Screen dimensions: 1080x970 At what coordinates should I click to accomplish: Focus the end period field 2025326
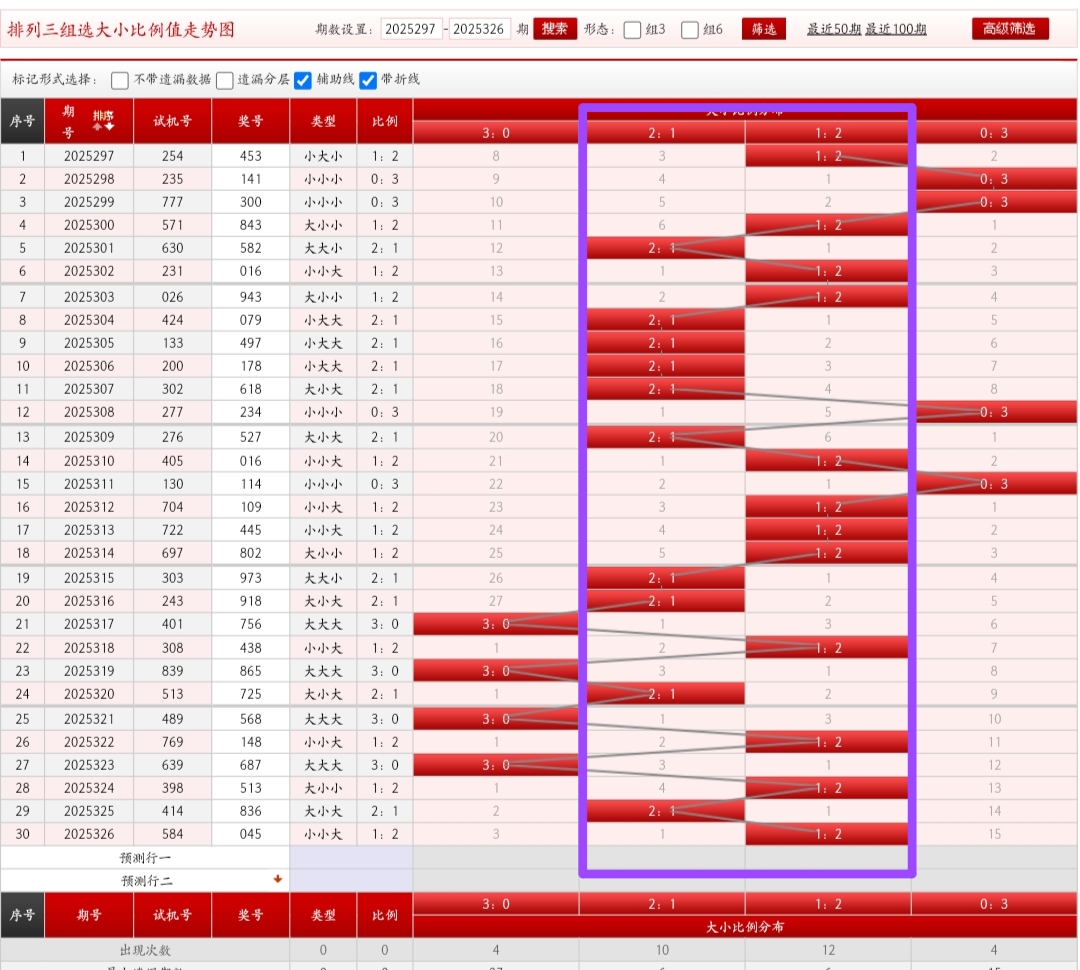click(x=480, y=29)
